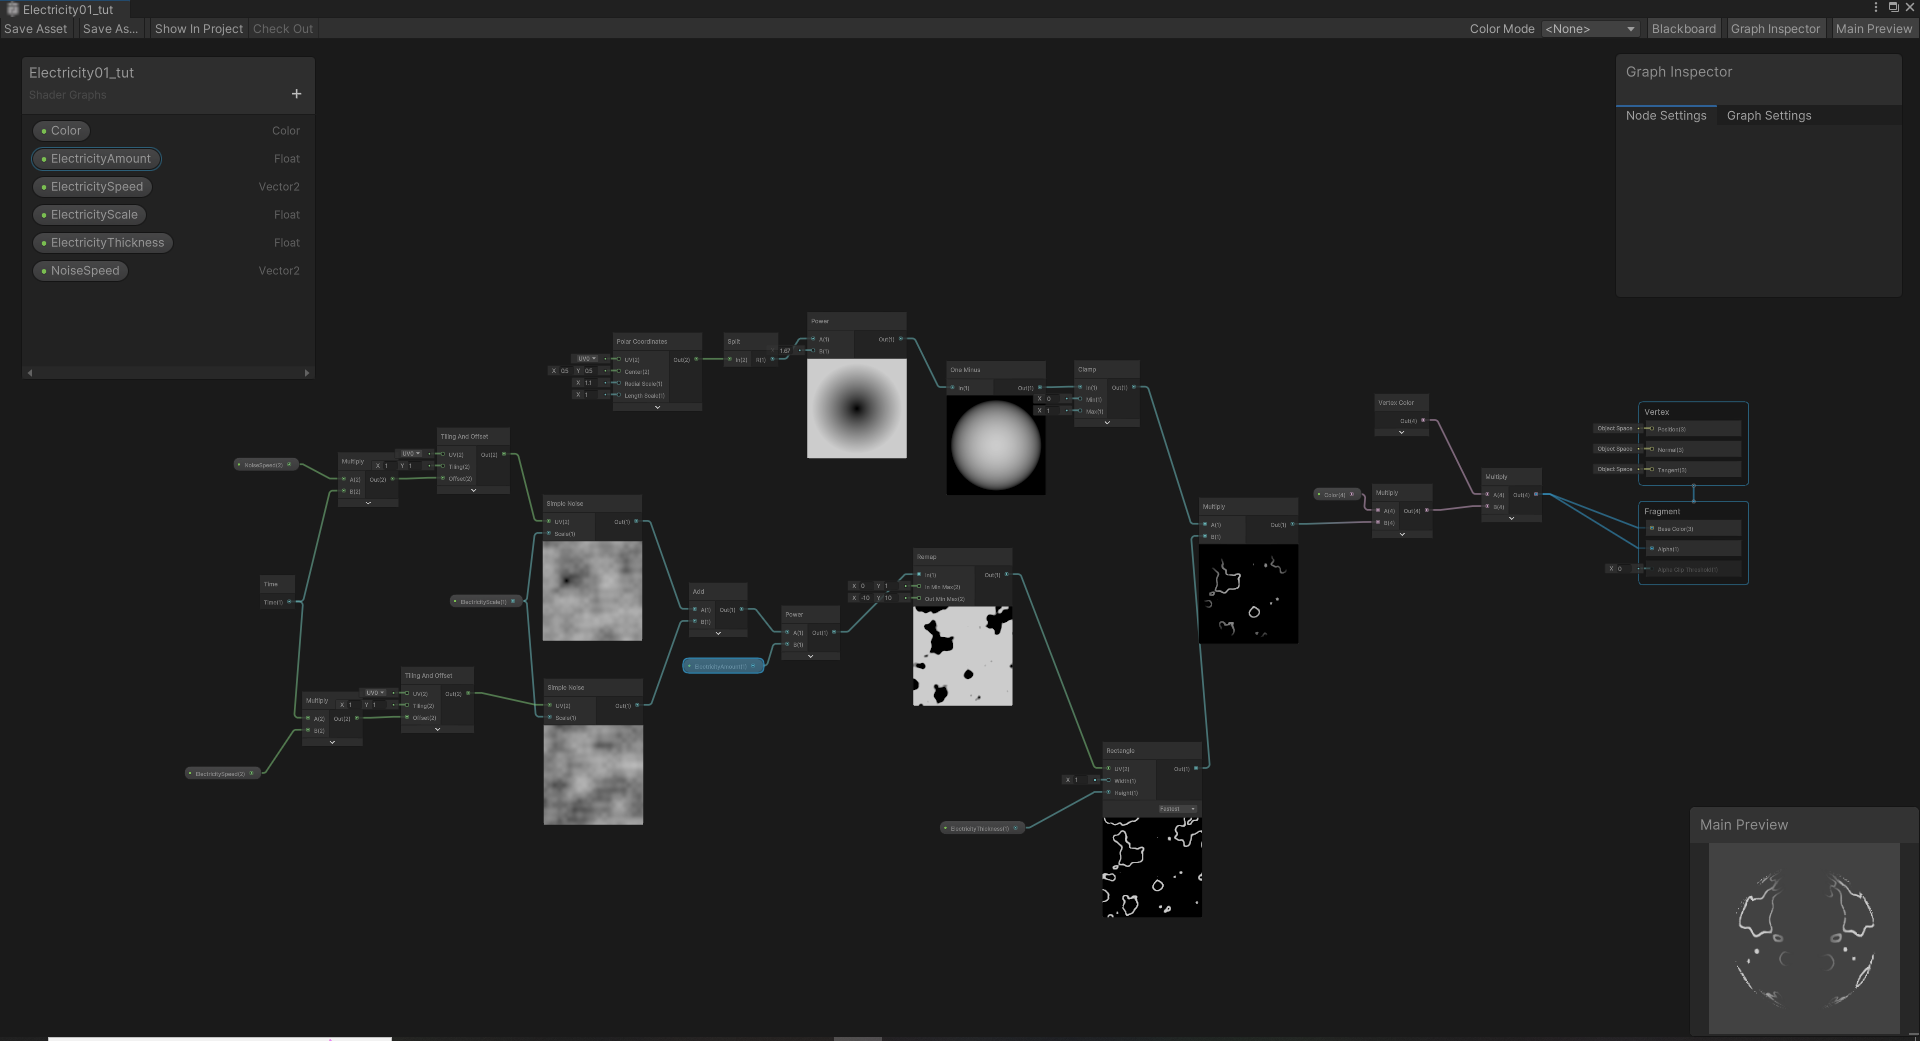Click the Power node B value field showing 1.67
Viewport: 1920px width, 1041px height.
click(785, 350)
